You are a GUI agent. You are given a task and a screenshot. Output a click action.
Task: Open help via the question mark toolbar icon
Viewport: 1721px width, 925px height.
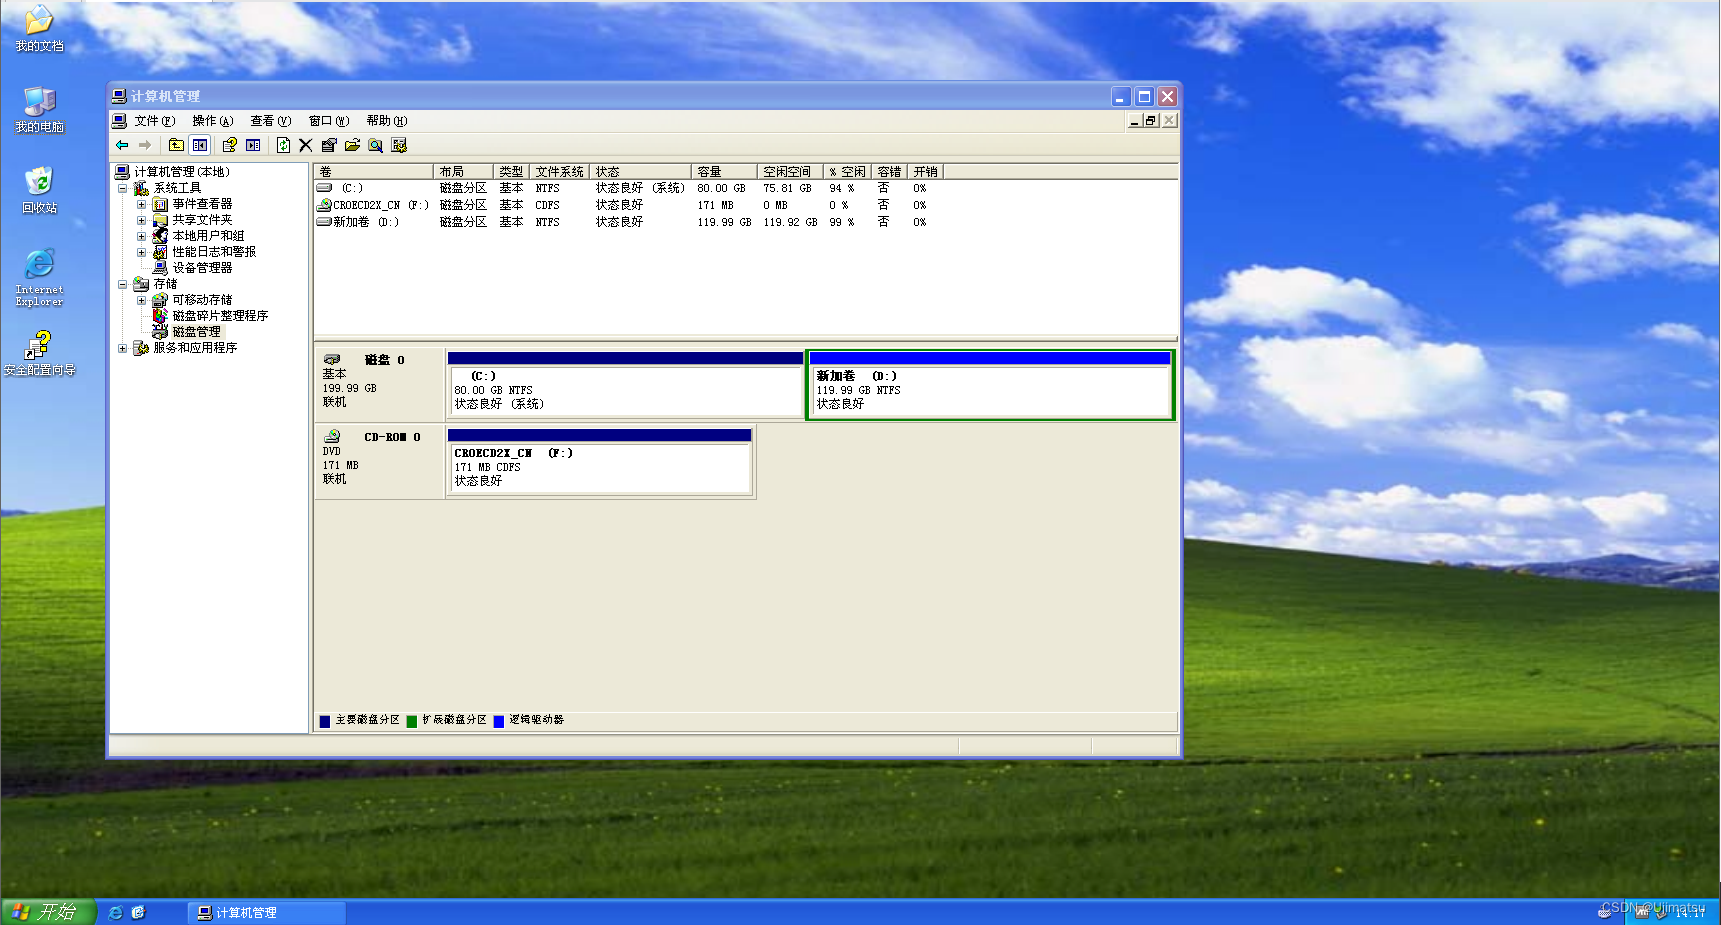229,145
